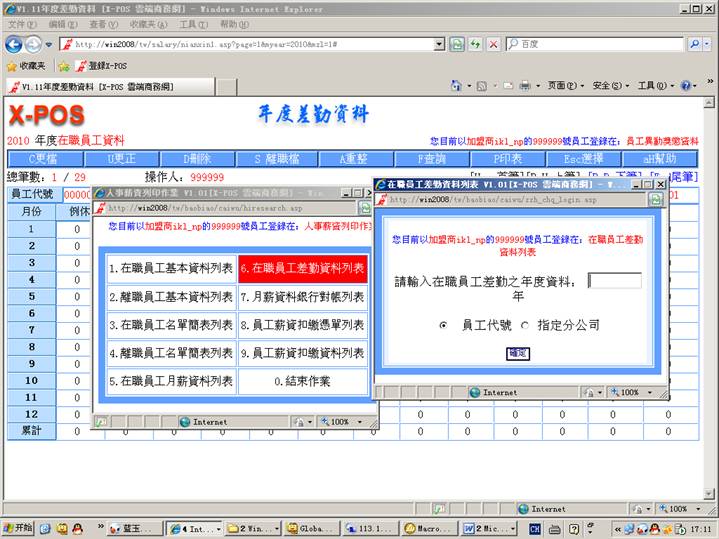Click the browser back arrow button
Screen dimensions: 719x539
[14, 44]
